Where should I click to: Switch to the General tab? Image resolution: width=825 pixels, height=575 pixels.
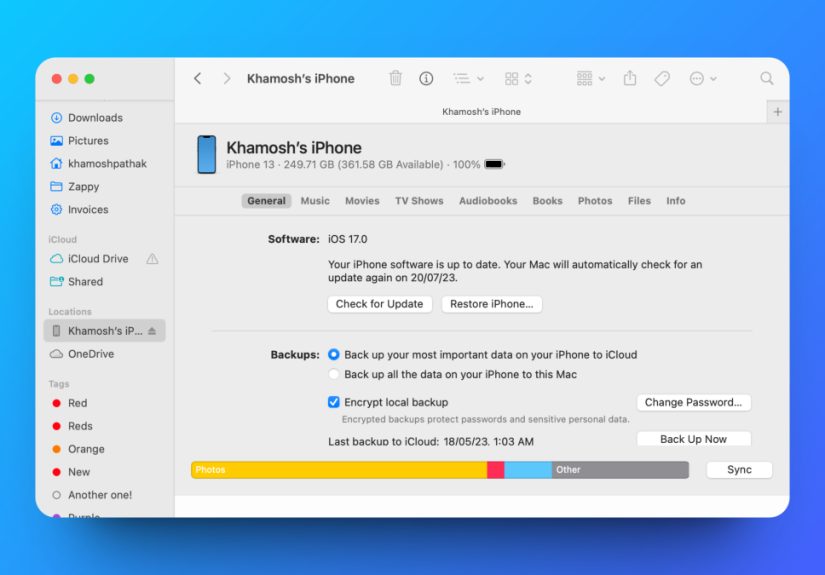(266, 201)
